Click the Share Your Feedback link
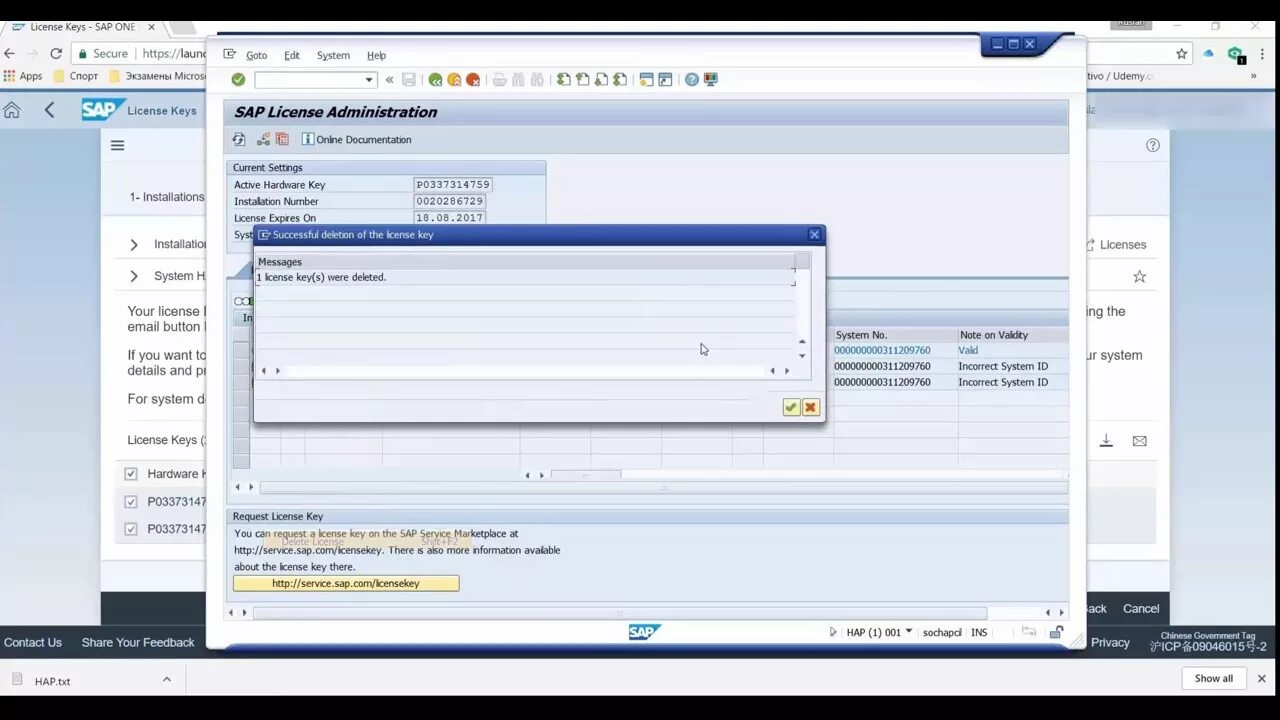The image size is (1280, 720). point(137,642)
